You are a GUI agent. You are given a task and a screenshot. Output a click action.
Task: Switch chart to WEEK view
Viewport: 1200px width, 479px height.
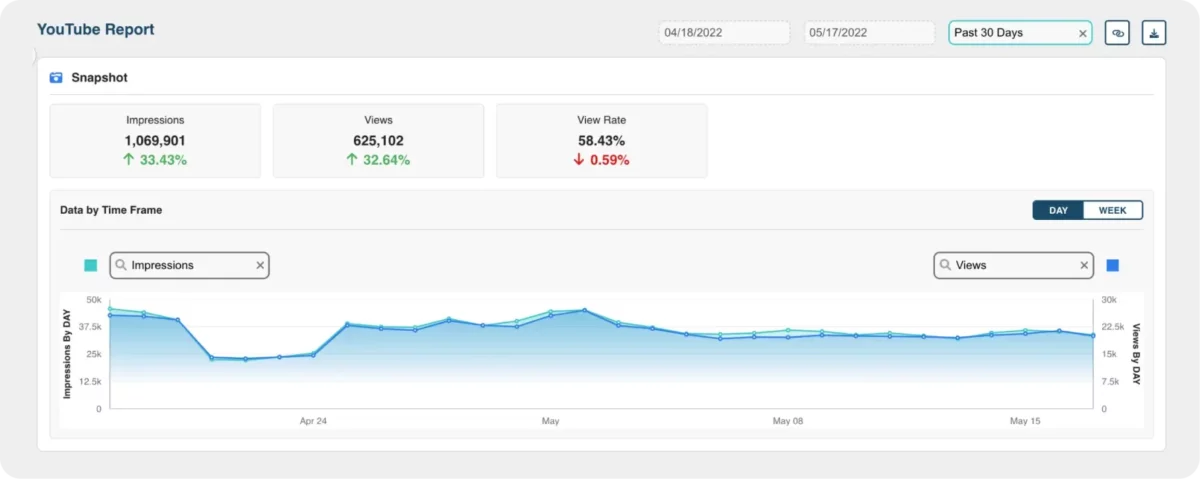click(1112, 210)
